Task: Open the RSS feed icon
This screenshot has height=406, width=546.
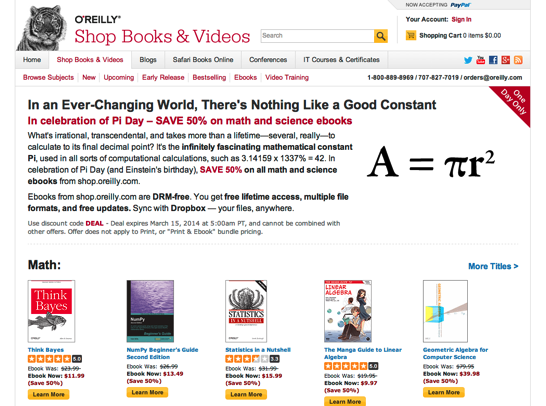Action: pyautogui.click(x=518, y=60)
